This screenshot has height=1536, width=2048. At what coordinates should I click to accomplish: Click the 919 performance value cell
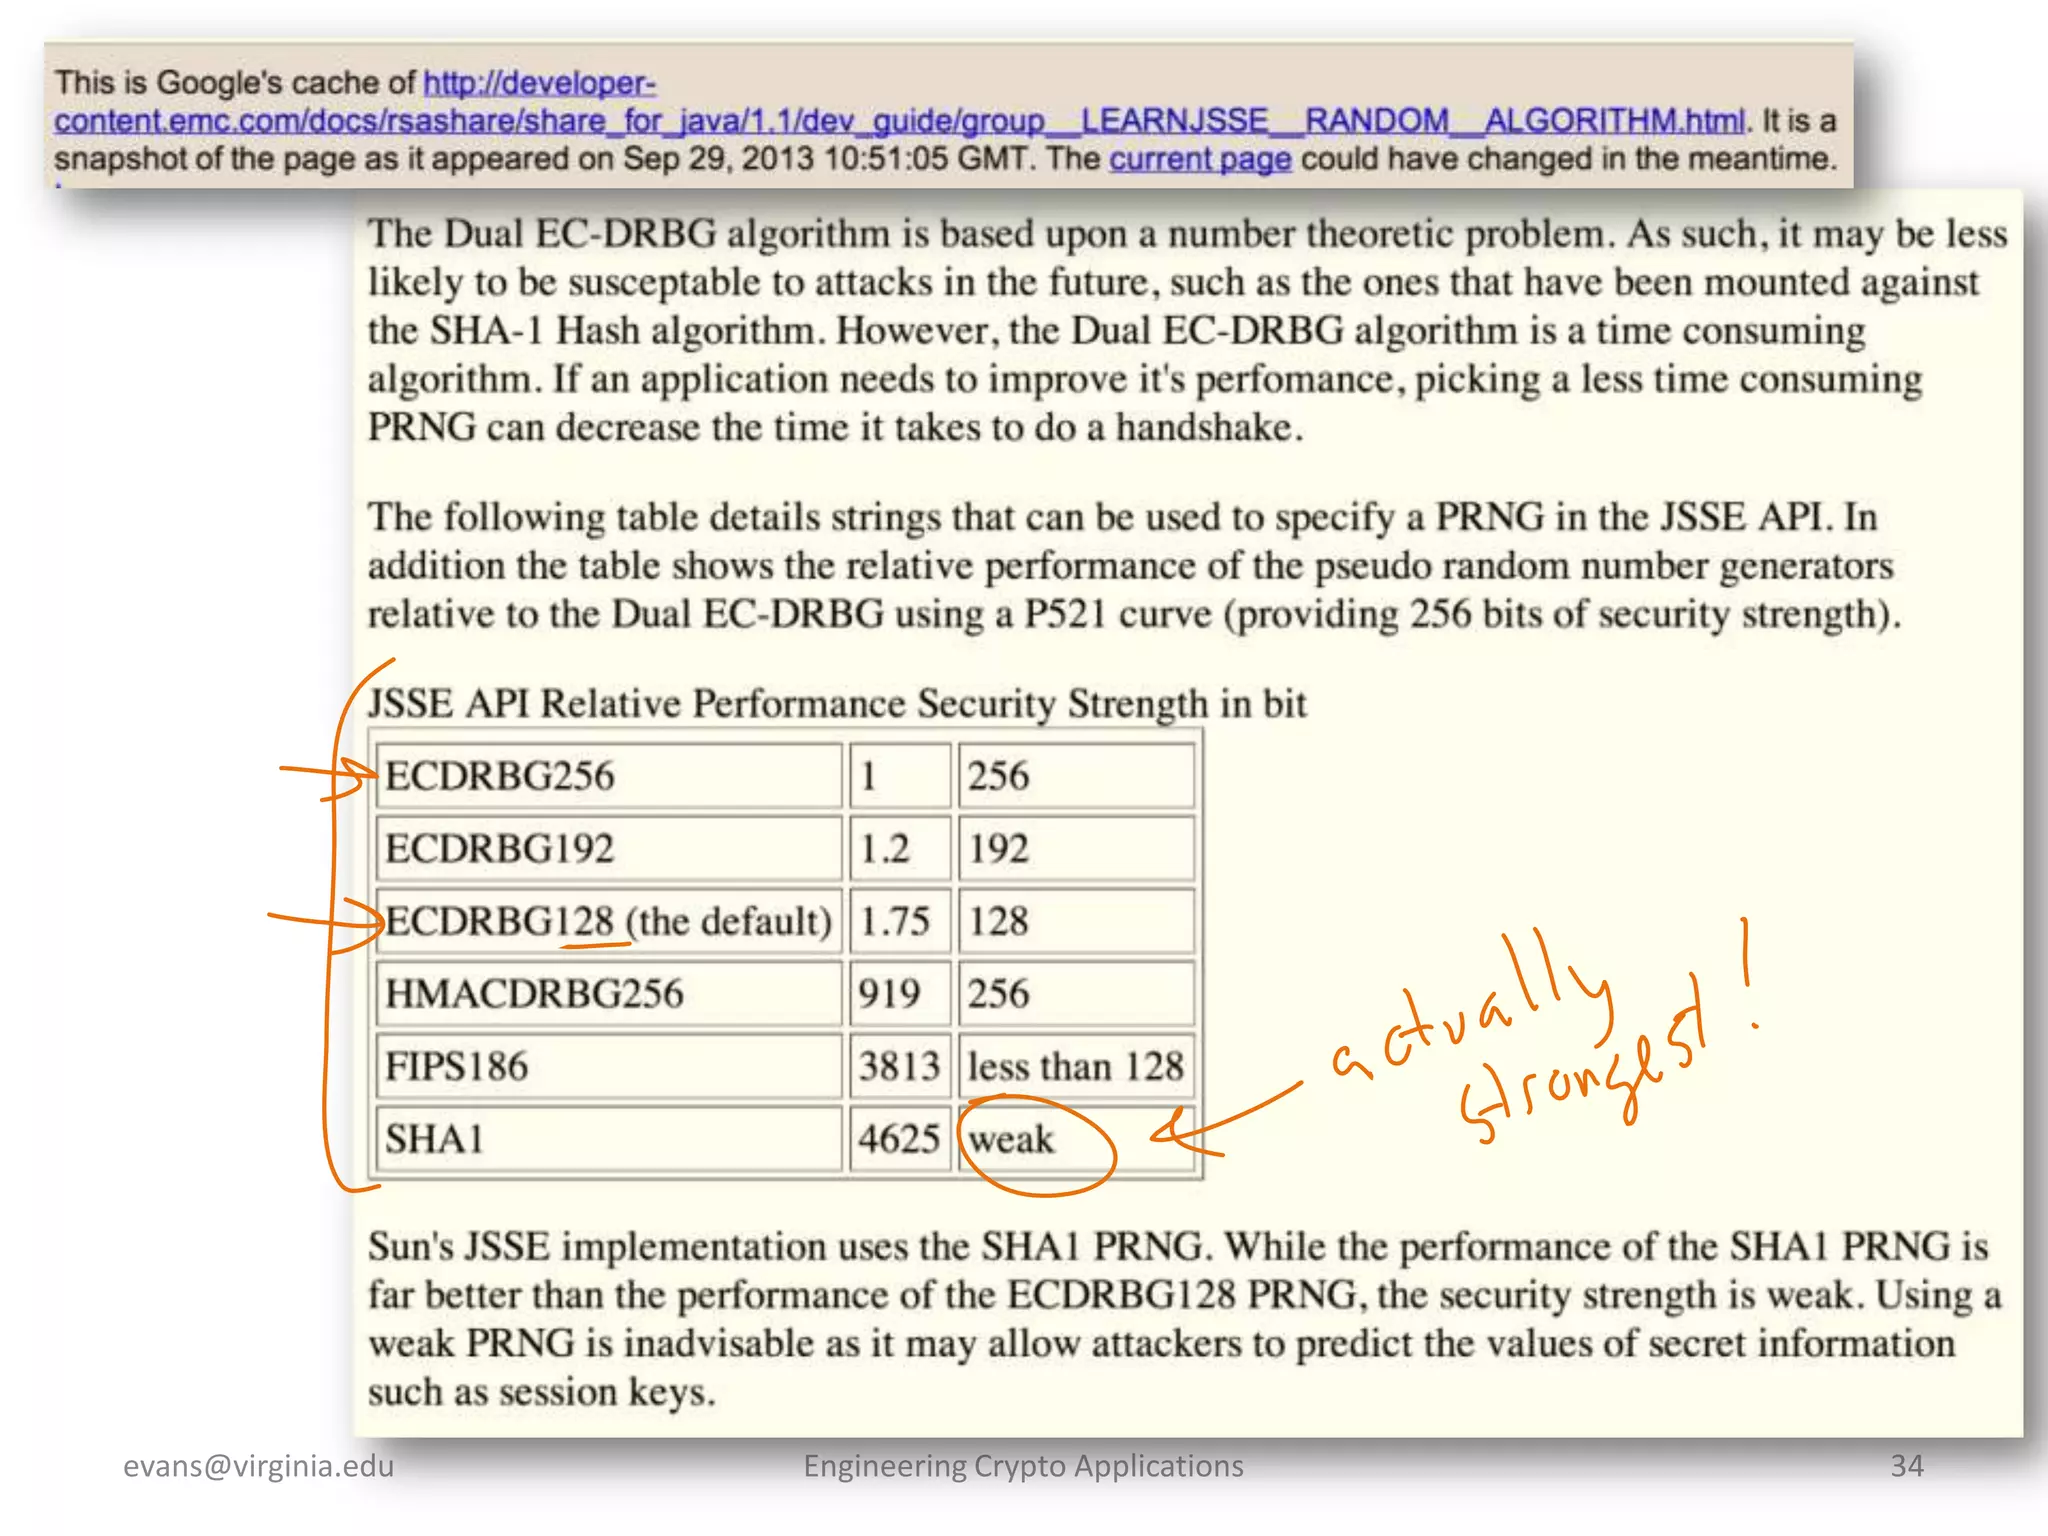pos(899,994)
